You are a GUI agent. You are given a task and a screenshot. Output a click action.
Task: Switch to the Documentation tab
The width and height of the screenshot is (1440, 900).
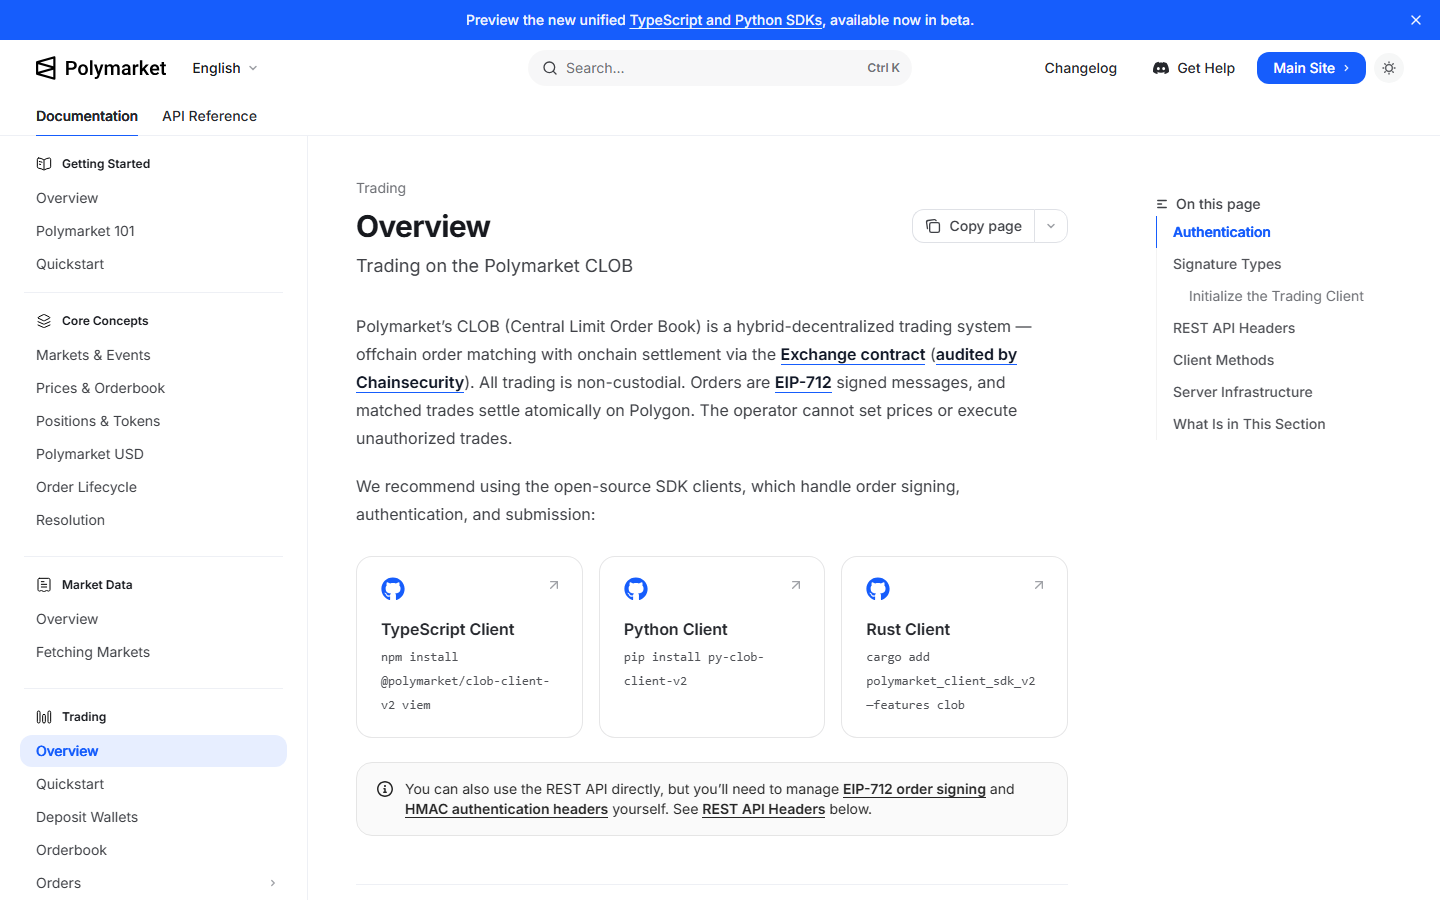pyautogui.click(x=87, y=116)
